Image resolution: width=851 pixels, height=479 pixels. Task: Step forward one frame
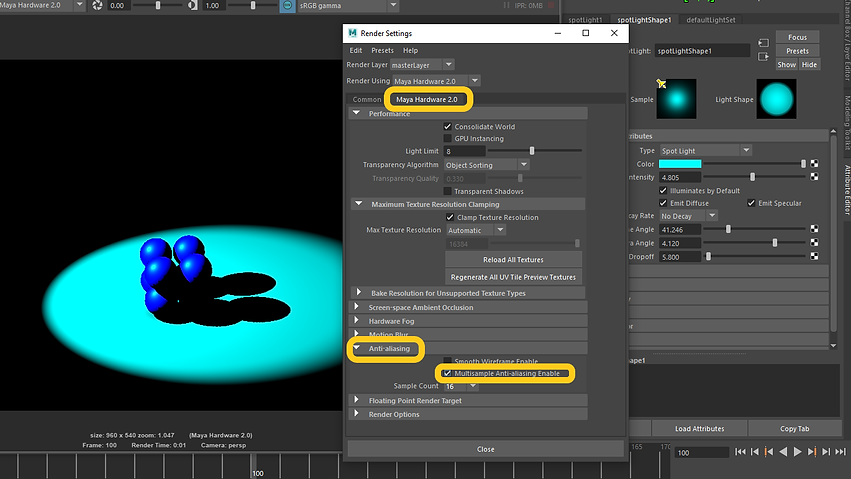[x=826, y=451]
